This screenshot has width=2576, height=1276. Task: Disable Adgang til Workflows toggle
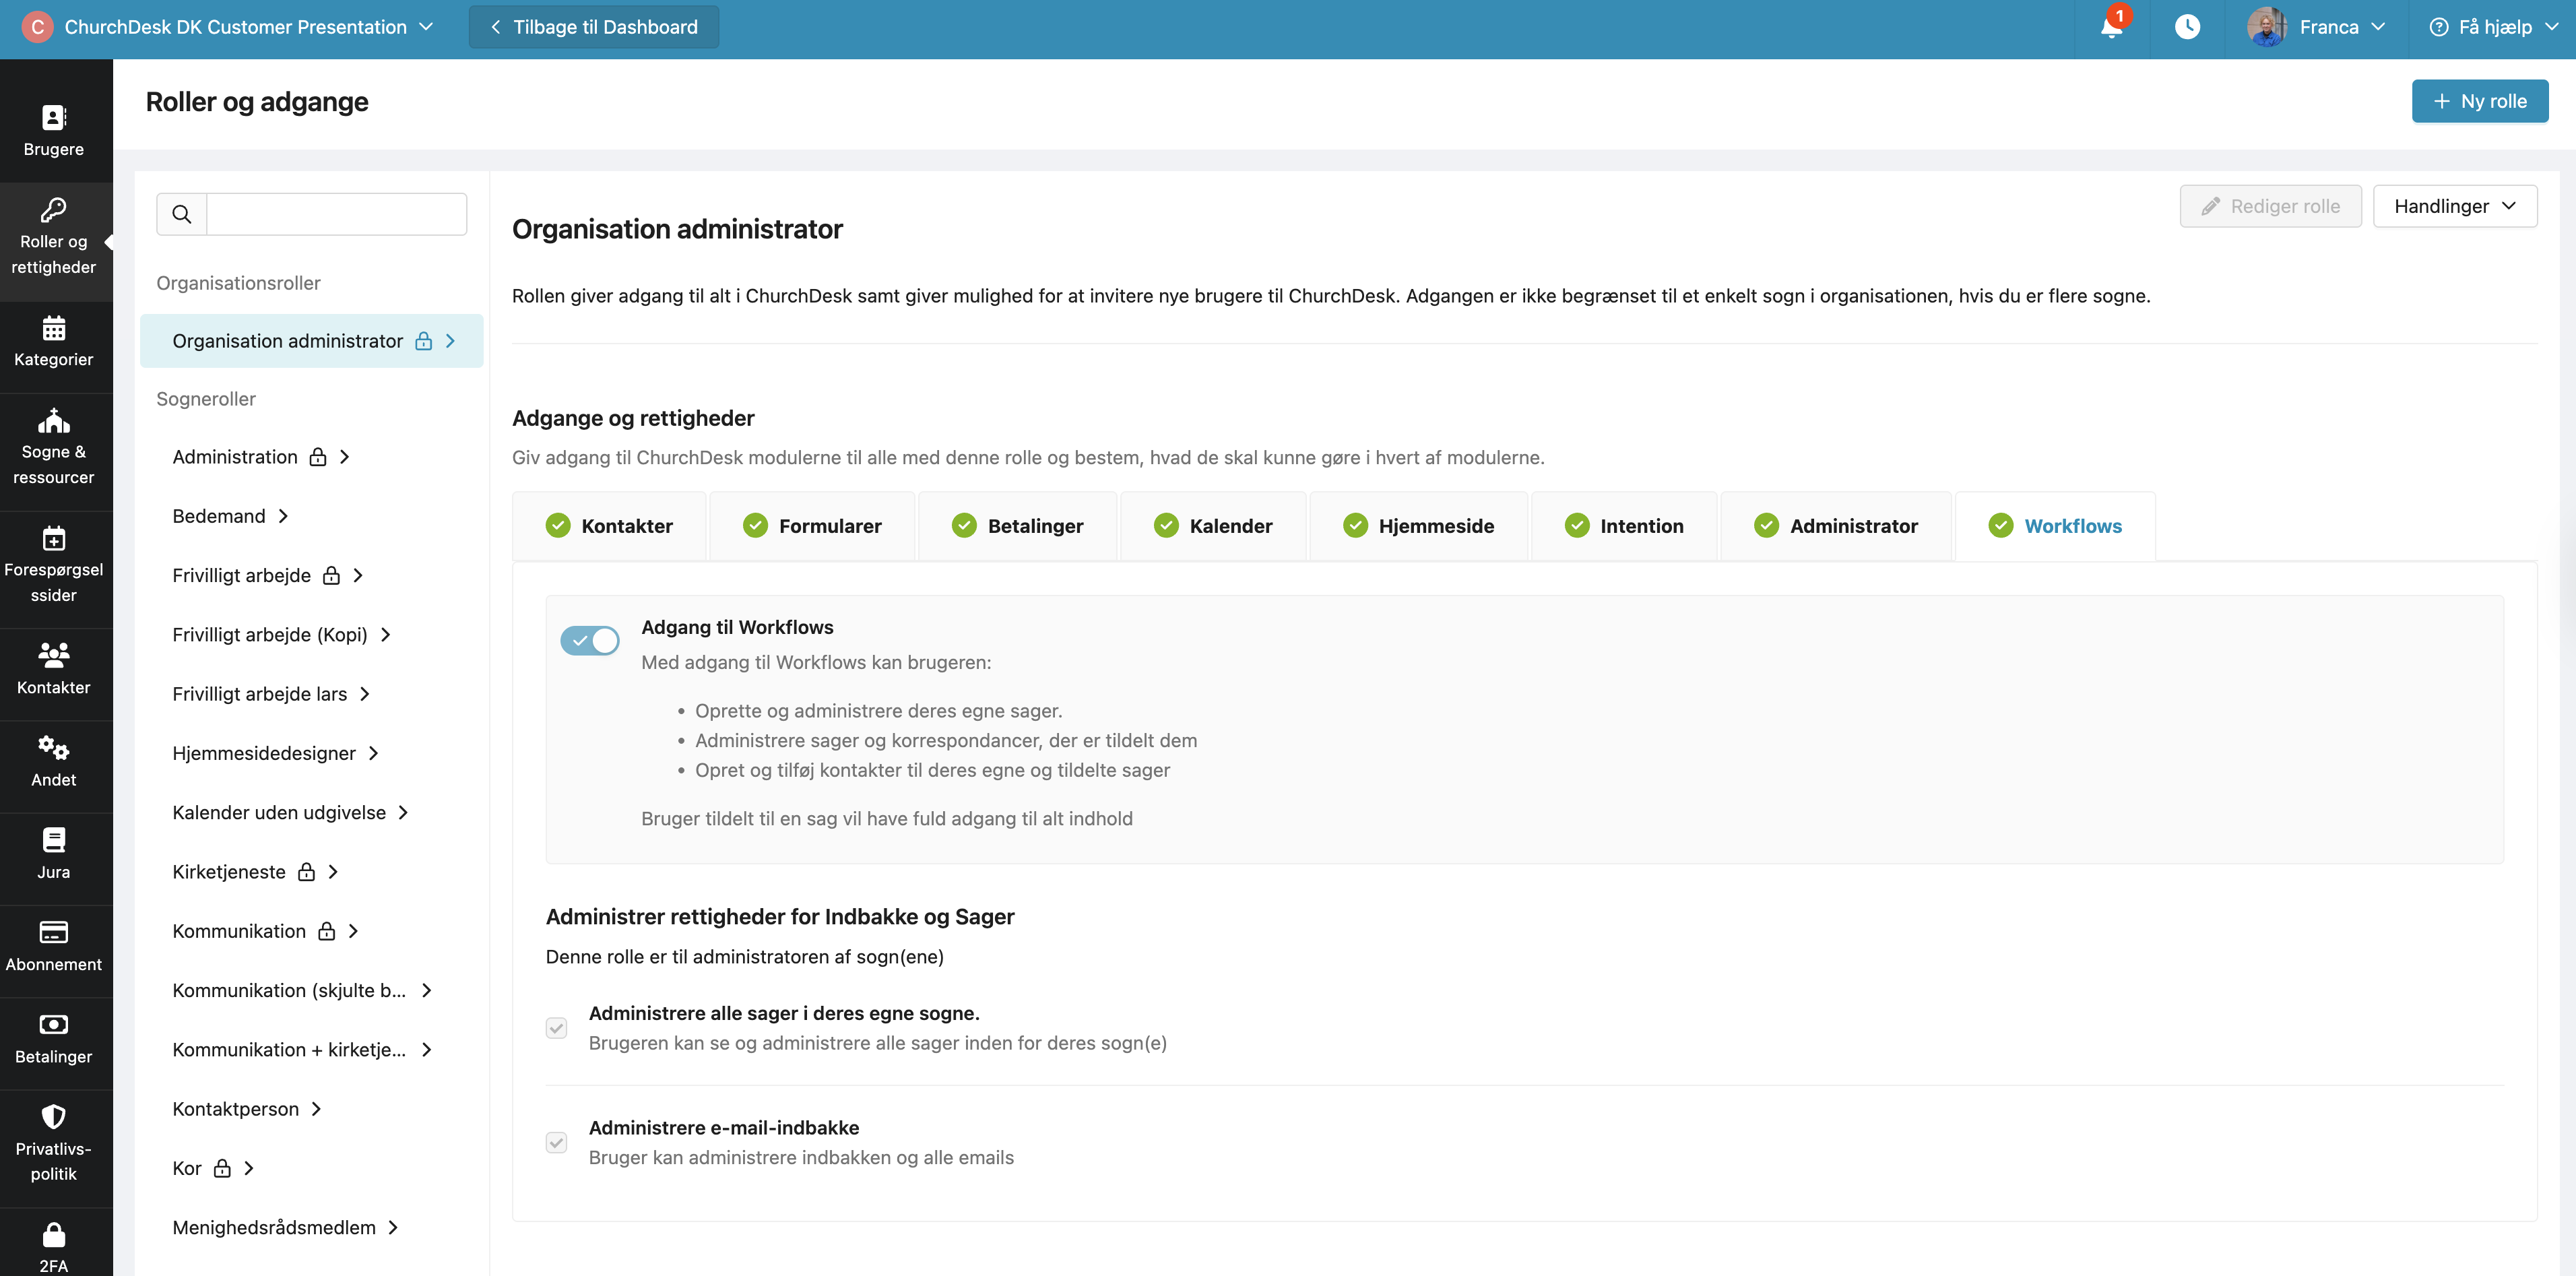[590, 640]
